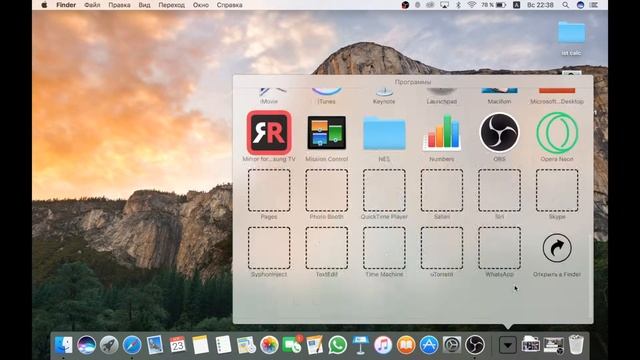The height and width of the screenshot is (360, 640).
Task: Open Notes app in the Dock
Action: (200, 345)
